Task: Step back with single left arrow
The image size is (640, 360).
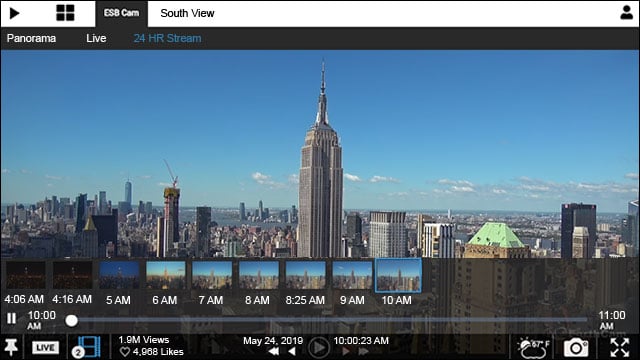Action: [x=292, y=351]
